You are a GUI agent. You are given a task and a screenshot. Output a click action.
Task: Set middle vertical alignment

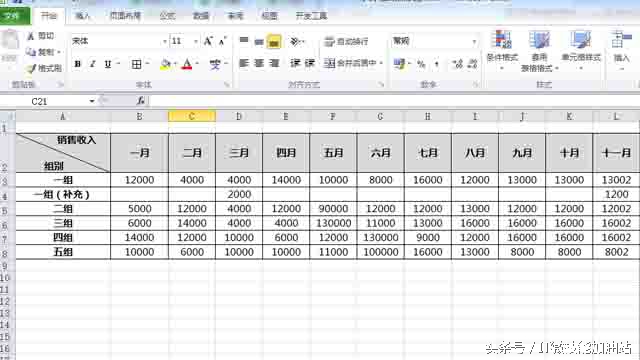point(259,41)
